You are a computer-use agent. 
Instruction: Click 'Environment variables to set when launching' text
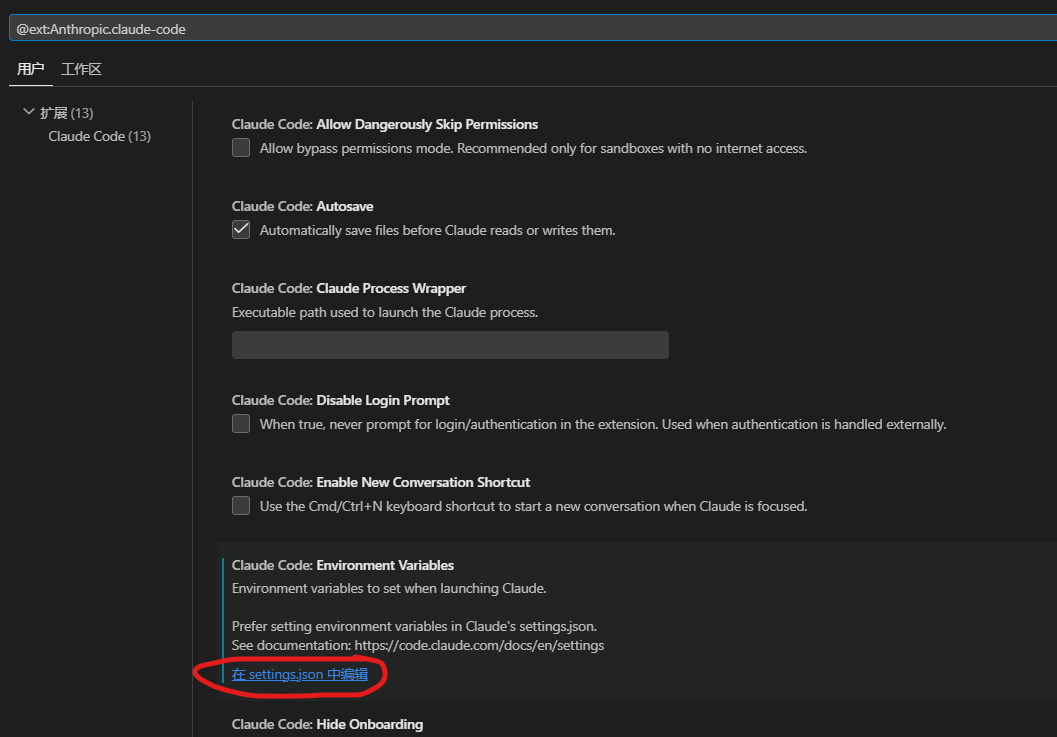tap(389, 588)
